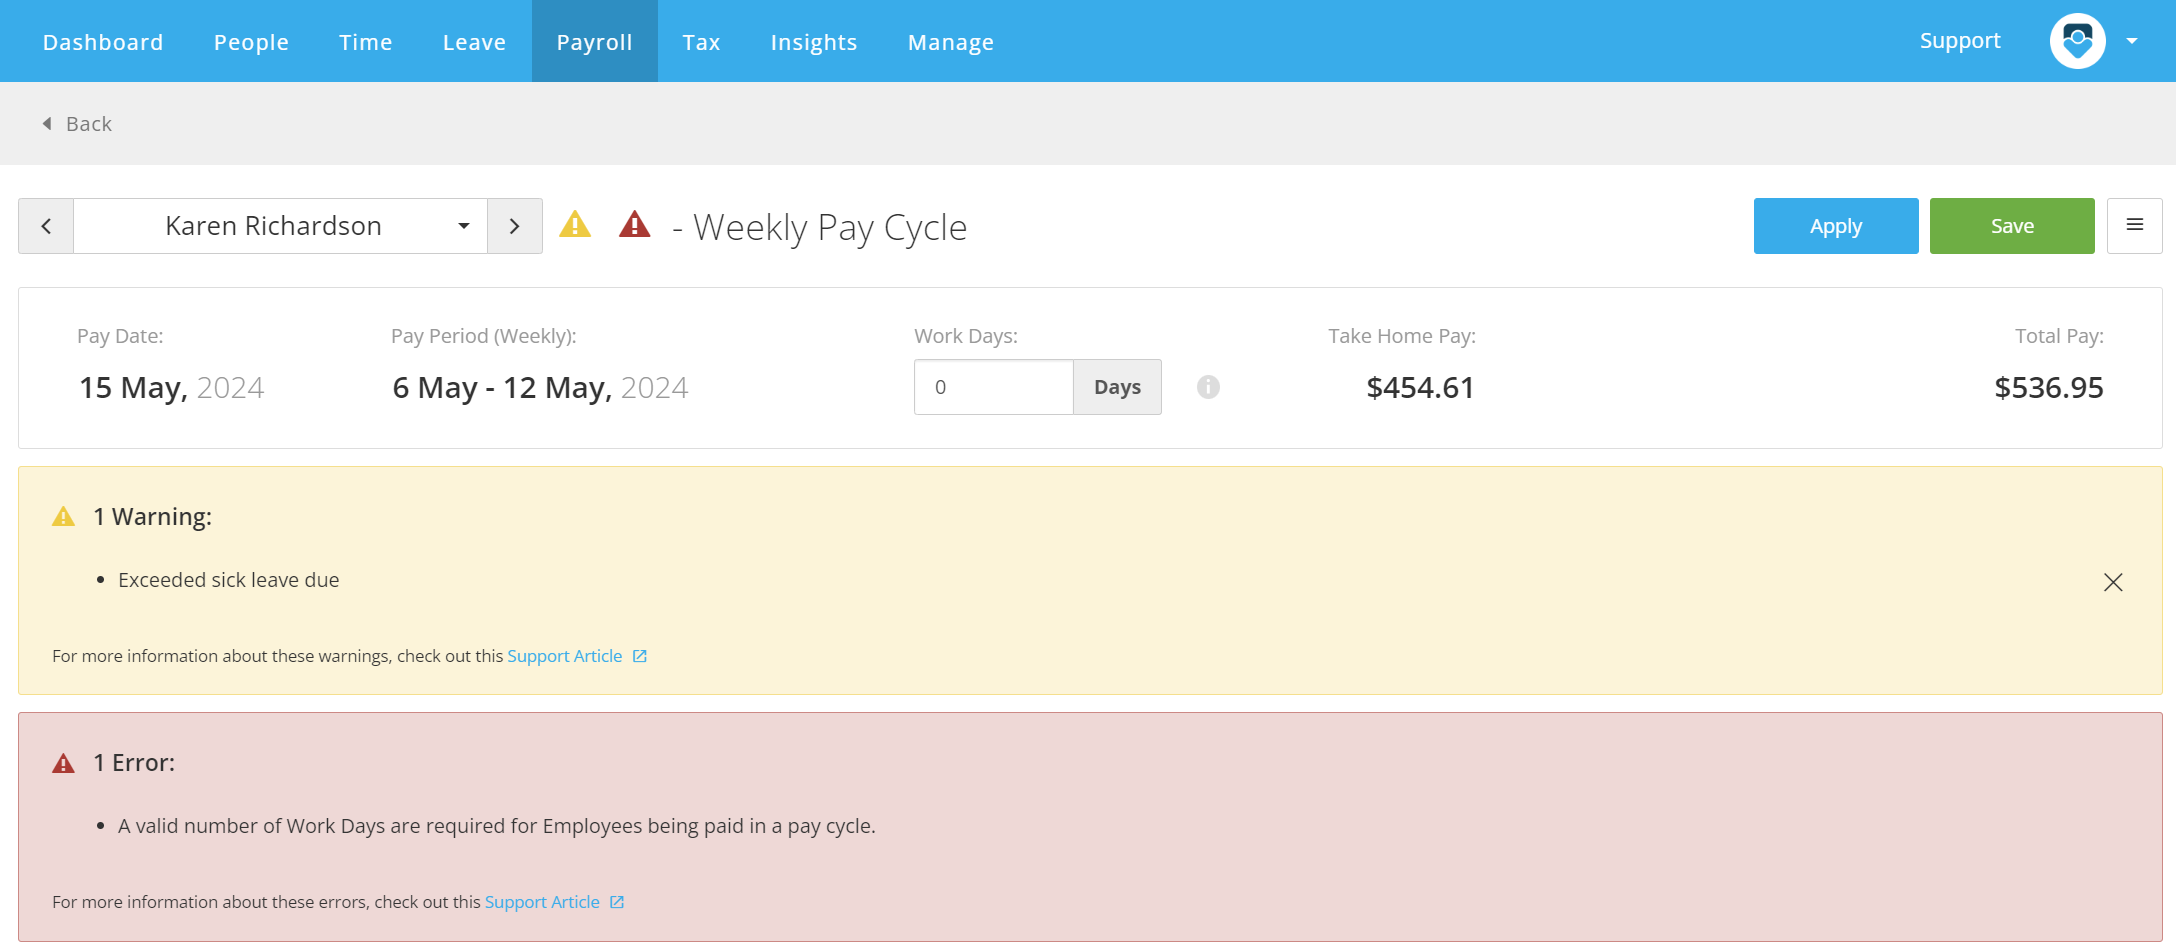
Task: Click the Work Days info icon
Action: click(x=1208, y=387)
